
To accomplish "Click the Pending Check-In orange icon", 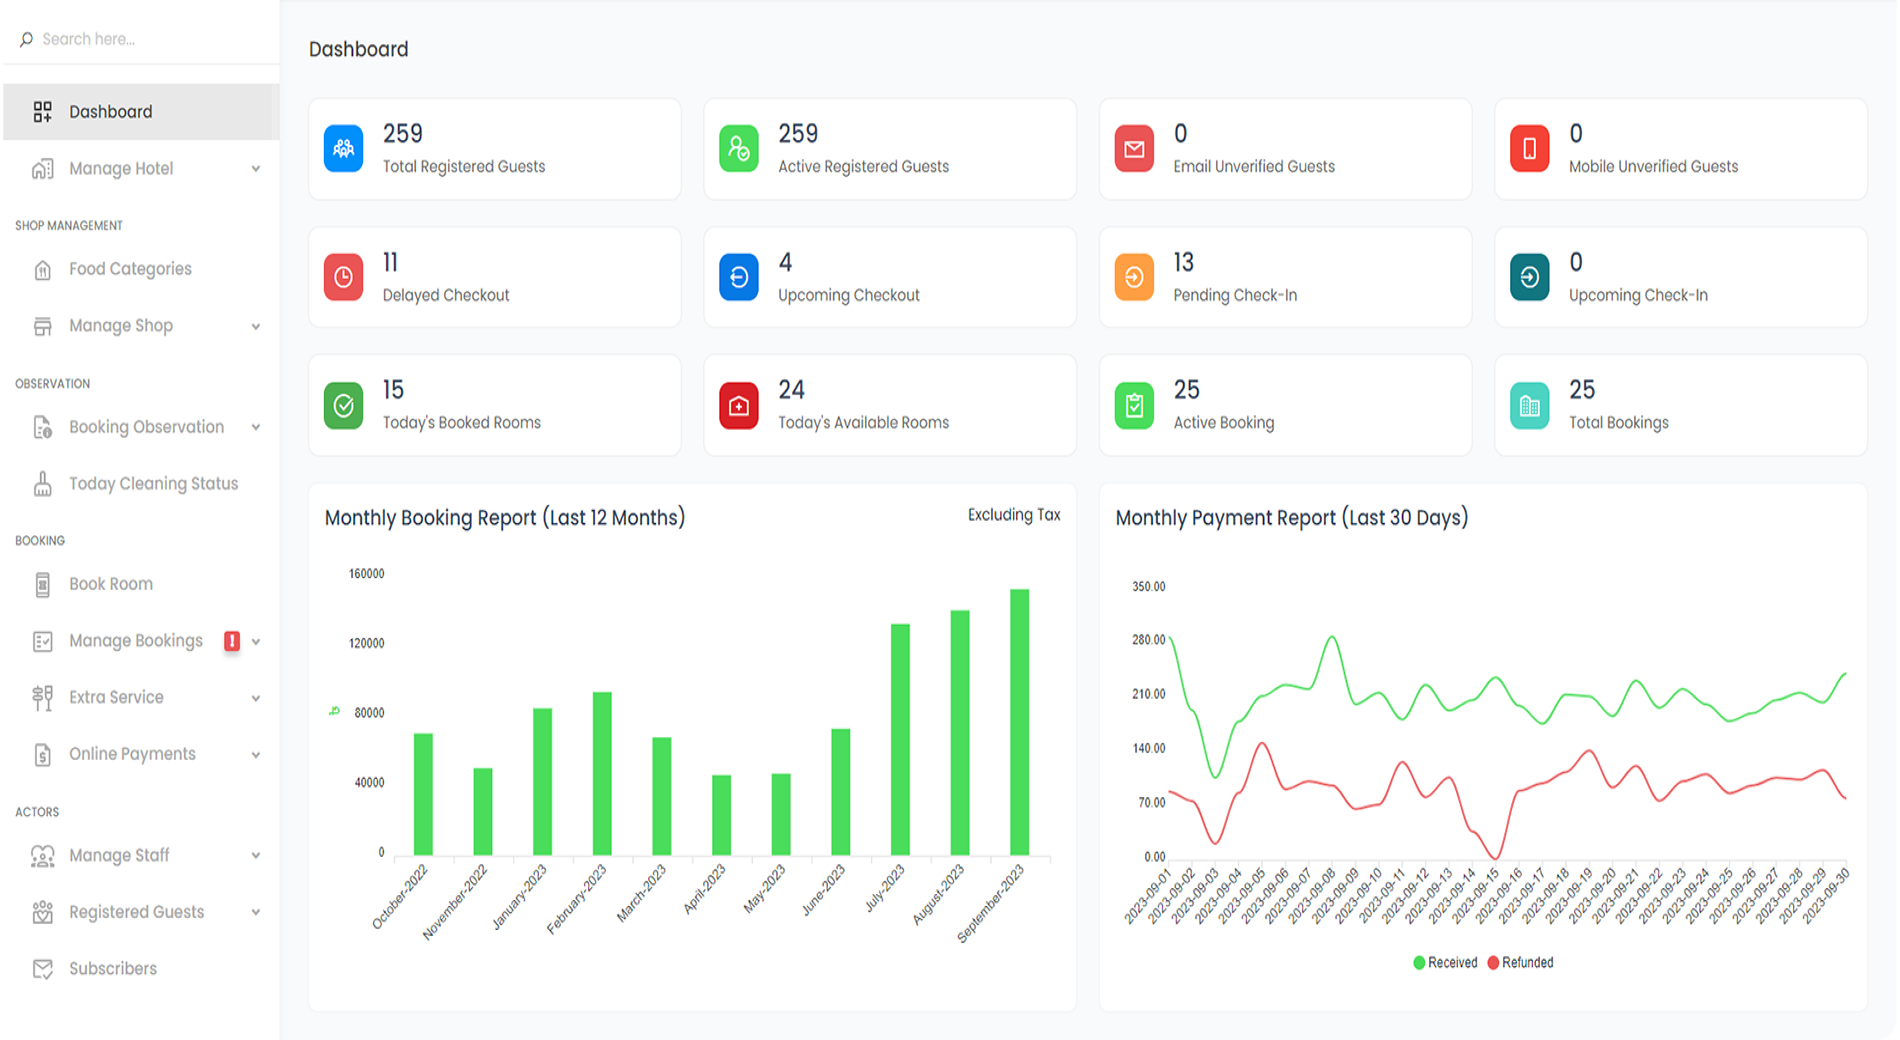I will [x=1134, y=277].
